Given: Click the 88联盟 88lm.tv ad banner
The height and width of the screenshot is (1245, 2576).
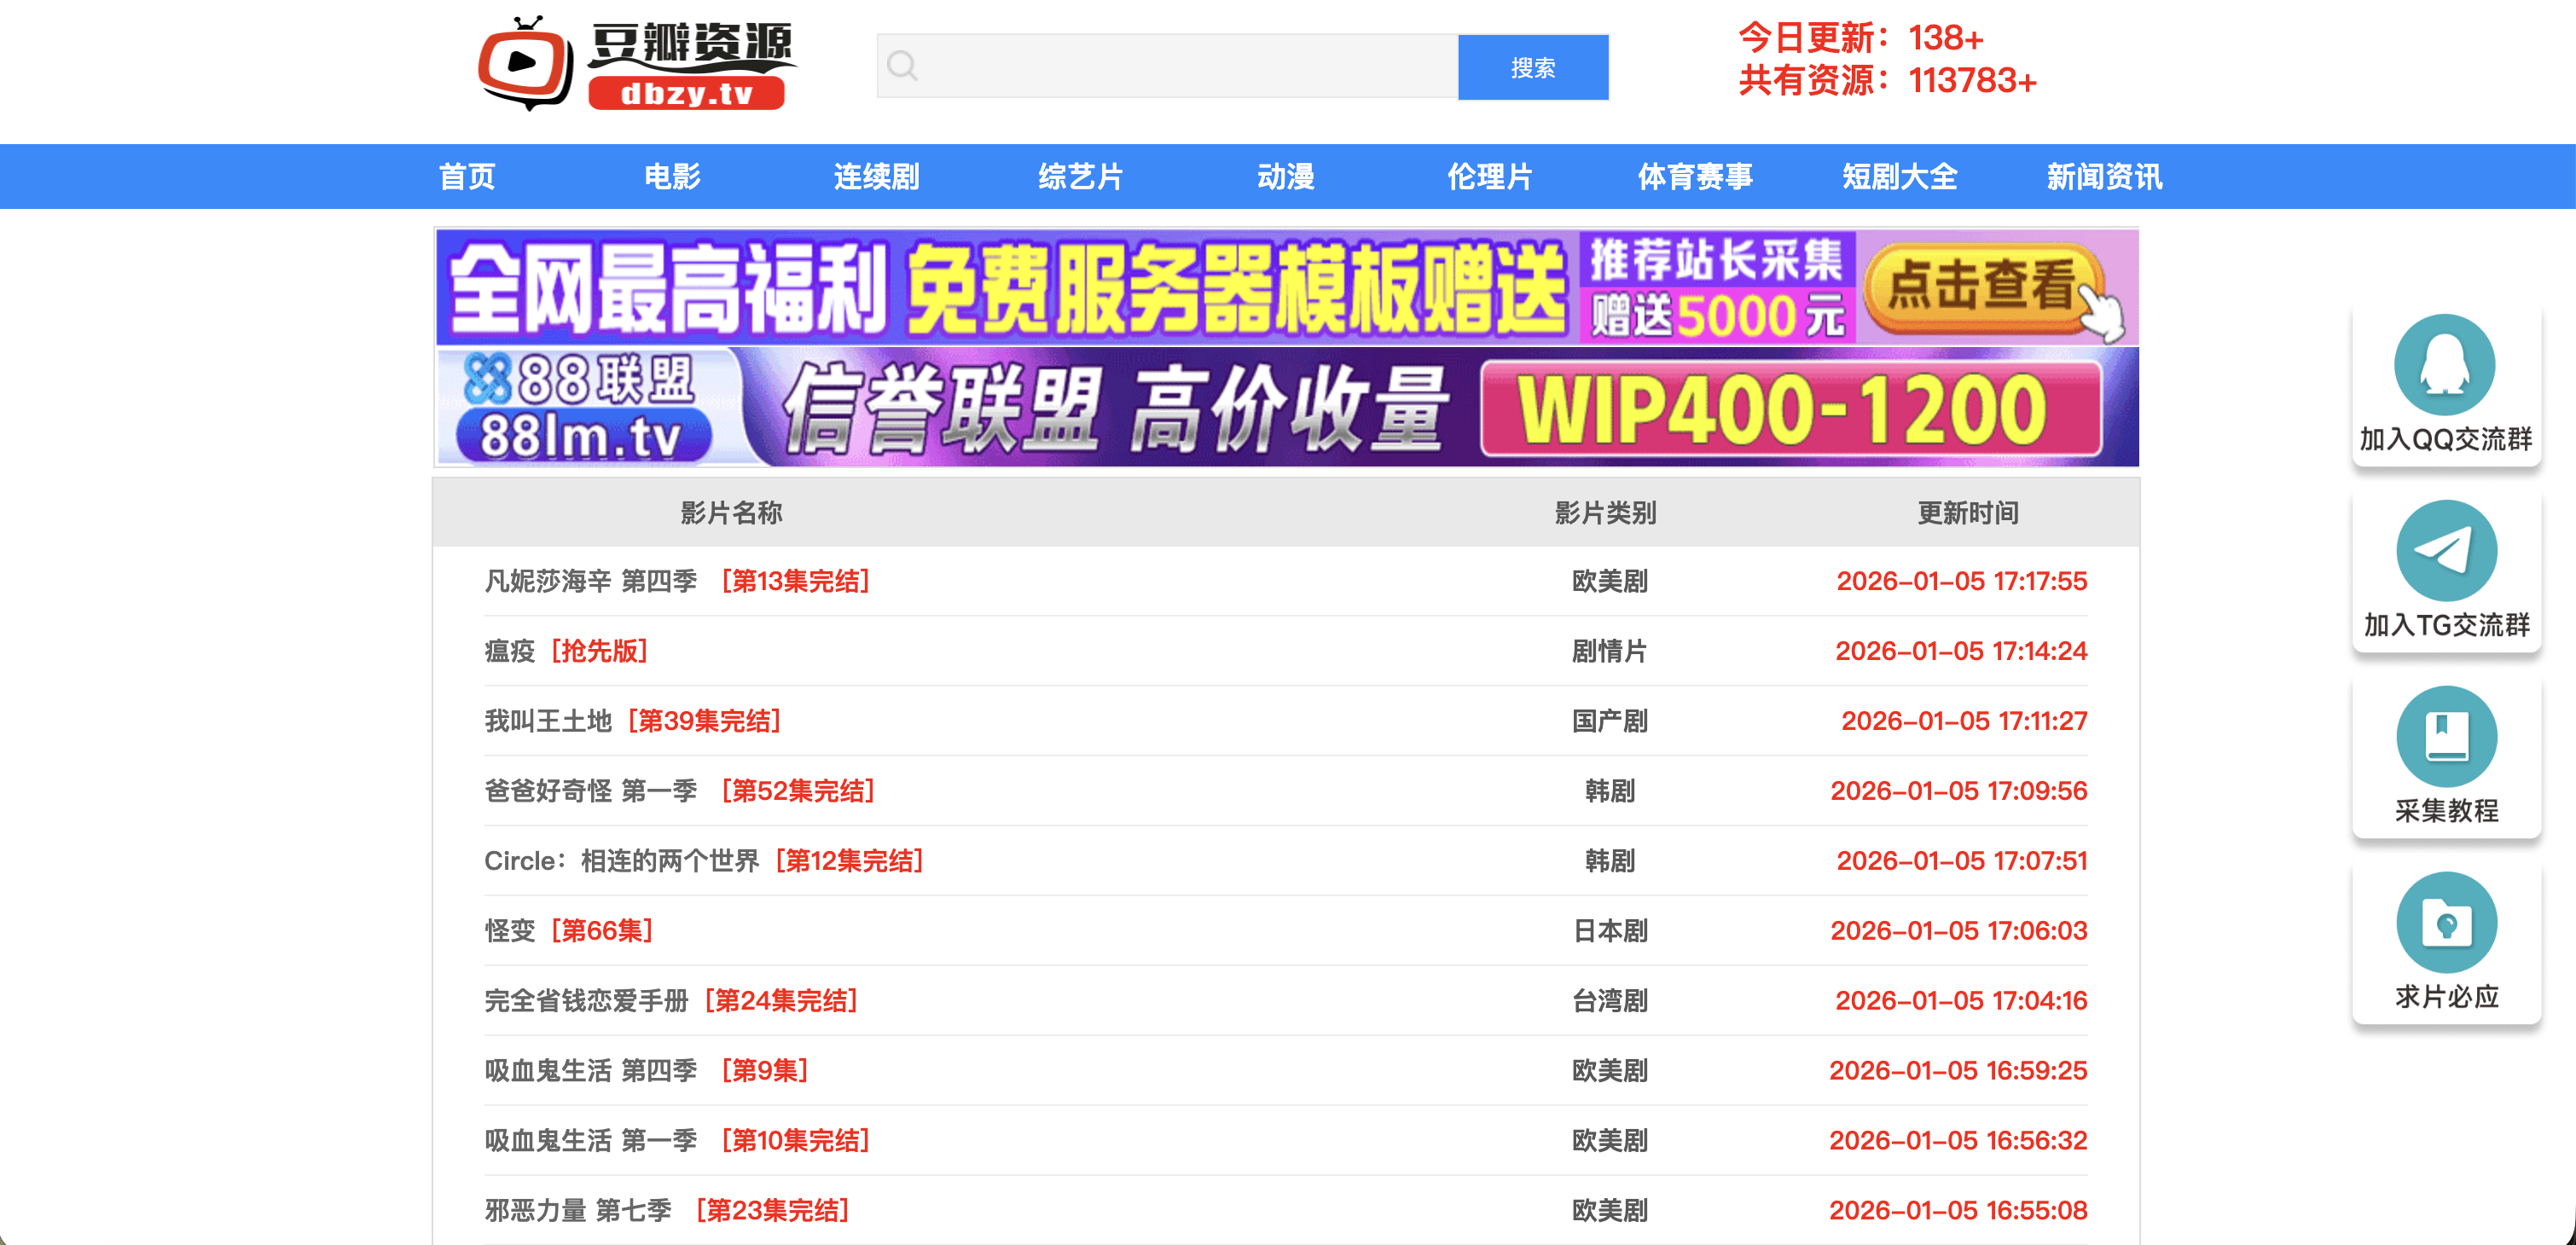Looking at the screenshot, I should tap(1286, 407).
